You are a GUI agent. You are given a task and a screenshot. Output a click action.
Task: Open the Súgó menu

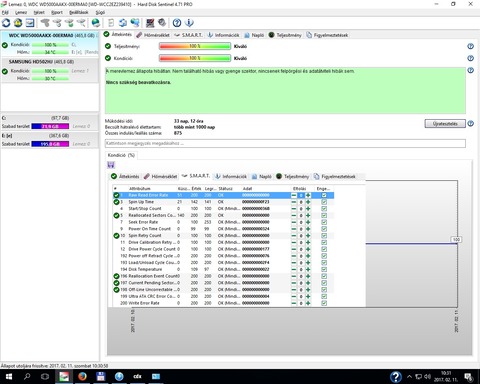[x=100, y=12]
